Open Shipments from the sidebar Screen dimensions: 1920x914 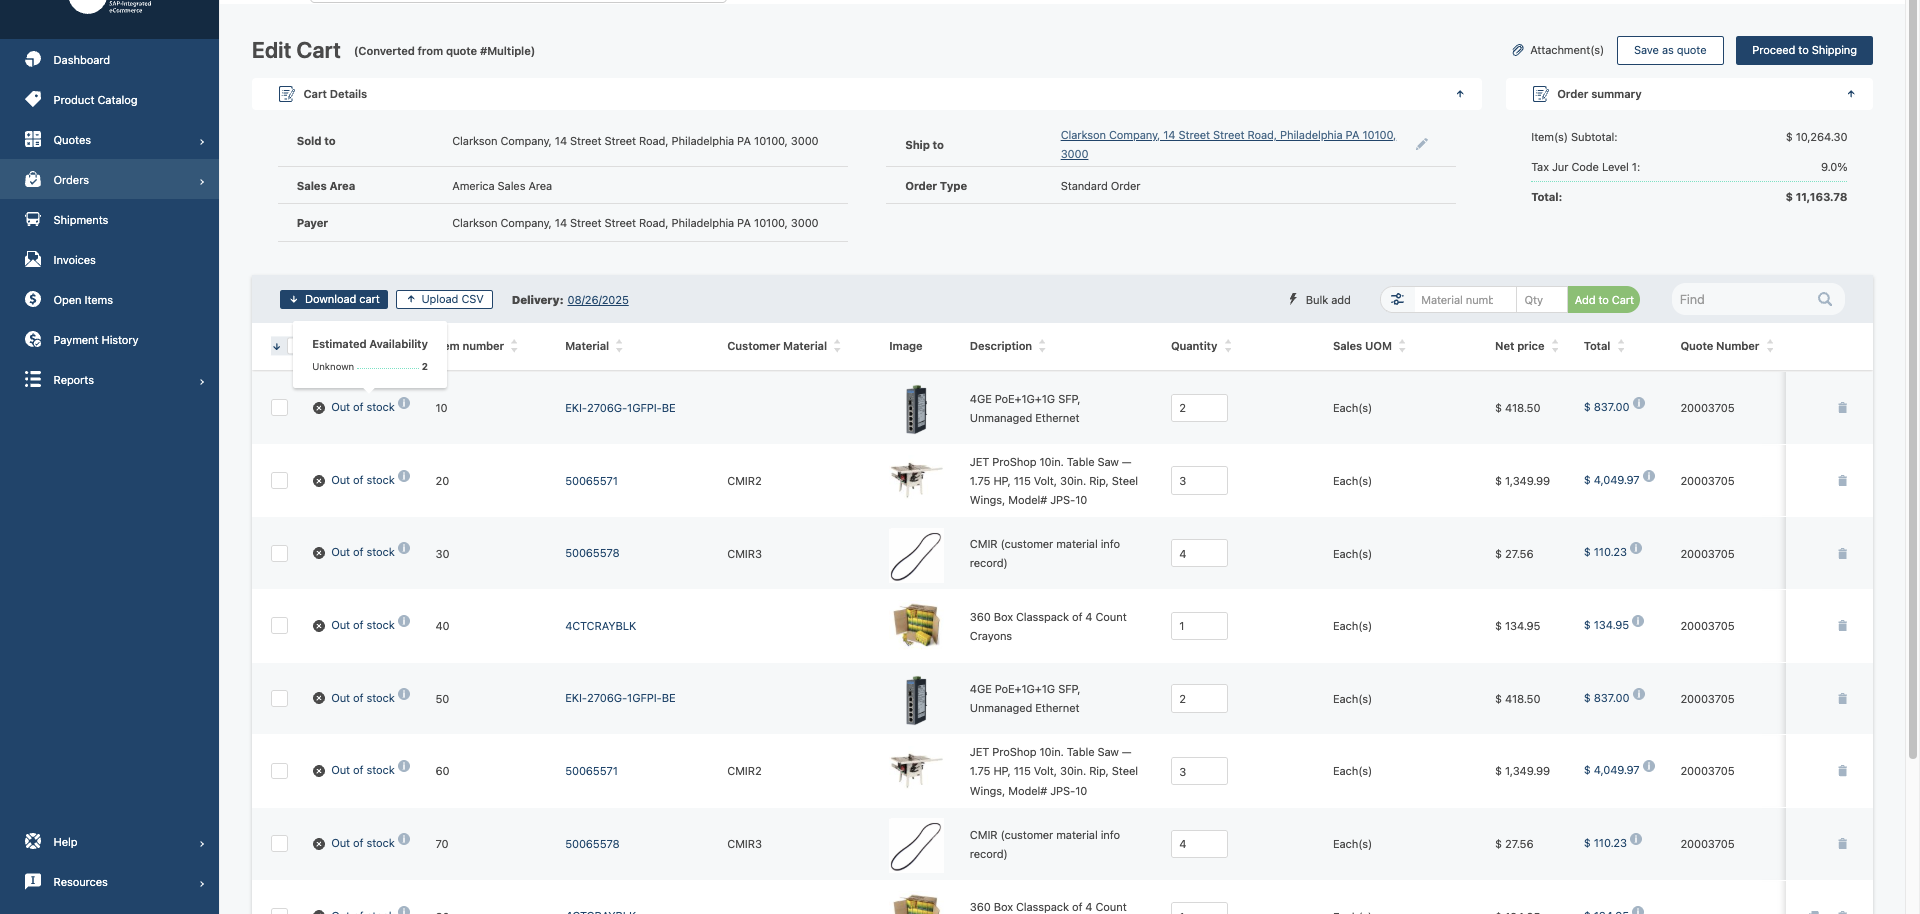80,220
